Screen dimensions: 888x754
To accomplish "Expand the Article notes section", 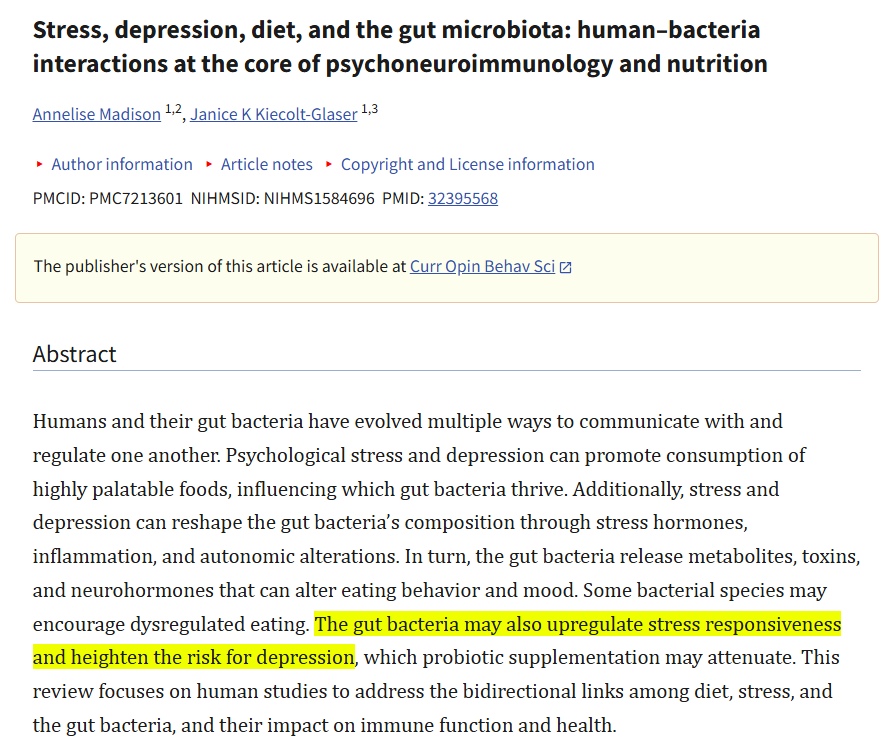I will (266, 165).
